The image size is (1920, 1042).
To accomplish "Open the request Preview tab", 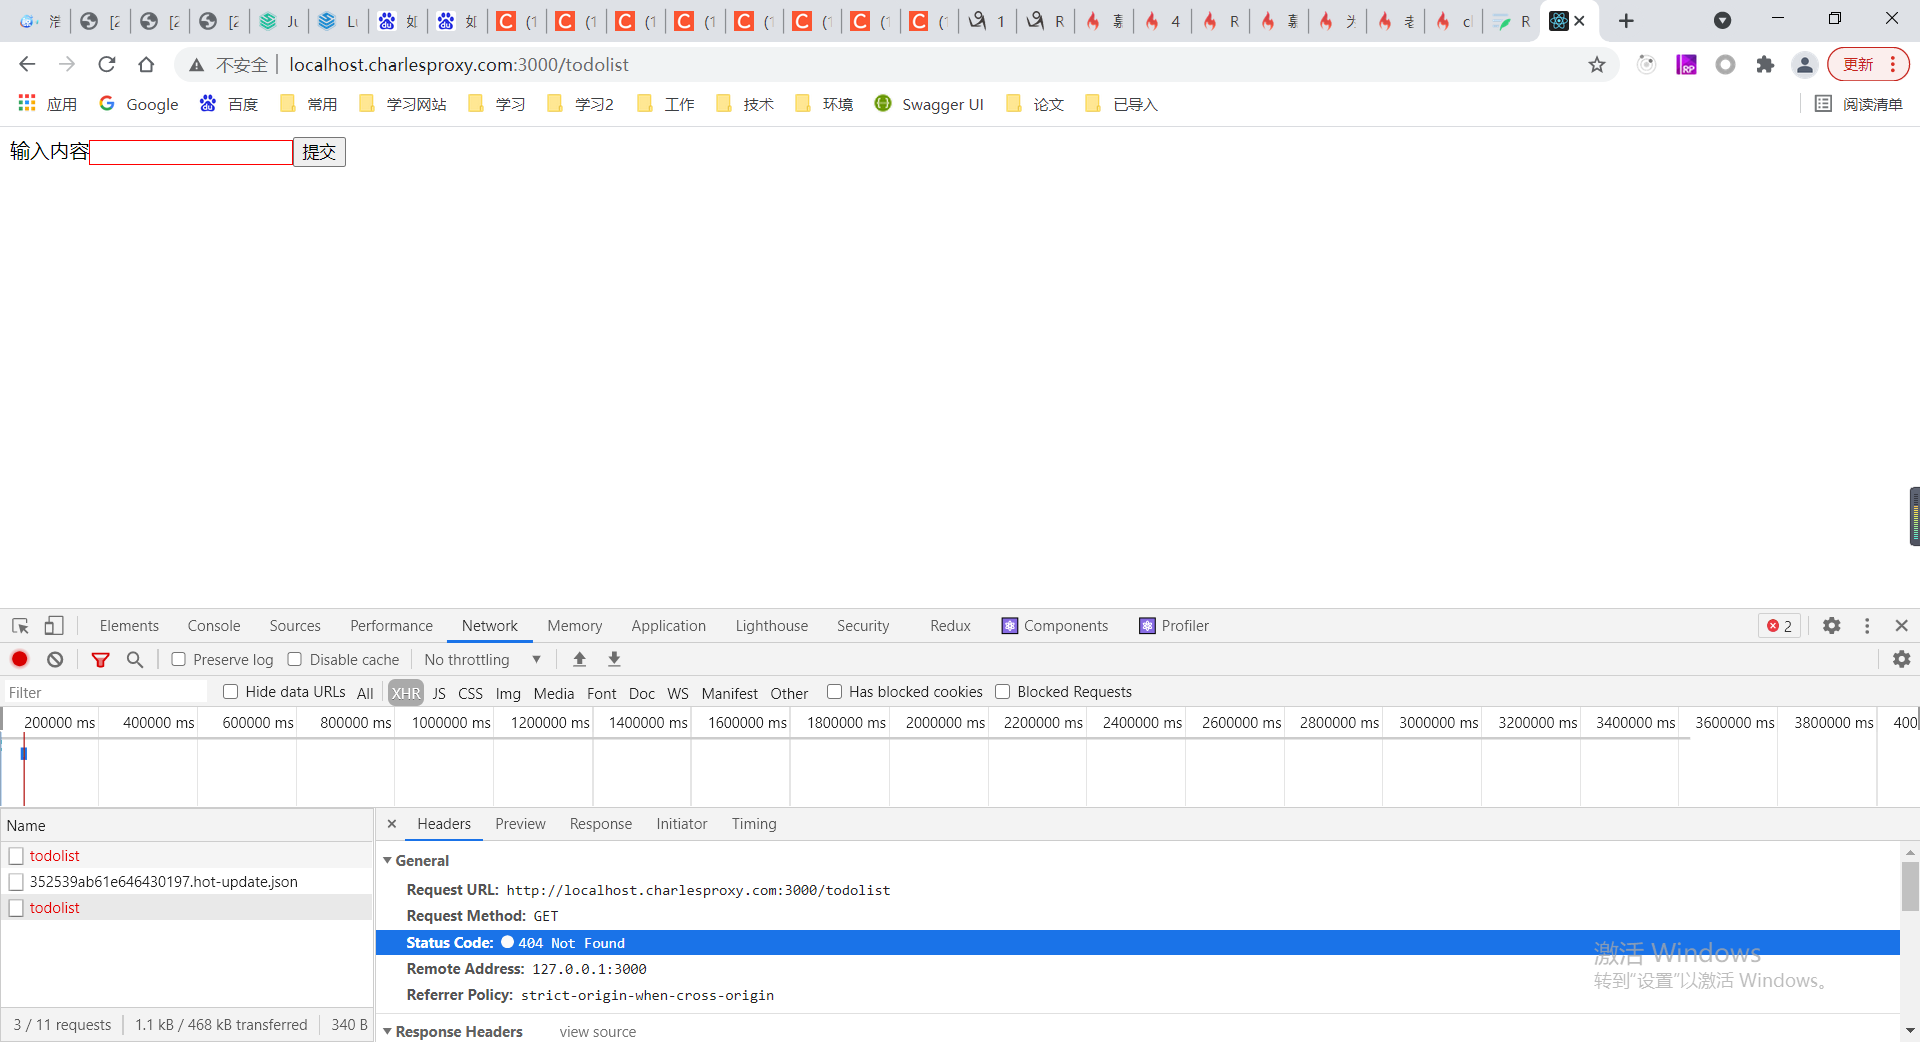I will tap(520, 824).
